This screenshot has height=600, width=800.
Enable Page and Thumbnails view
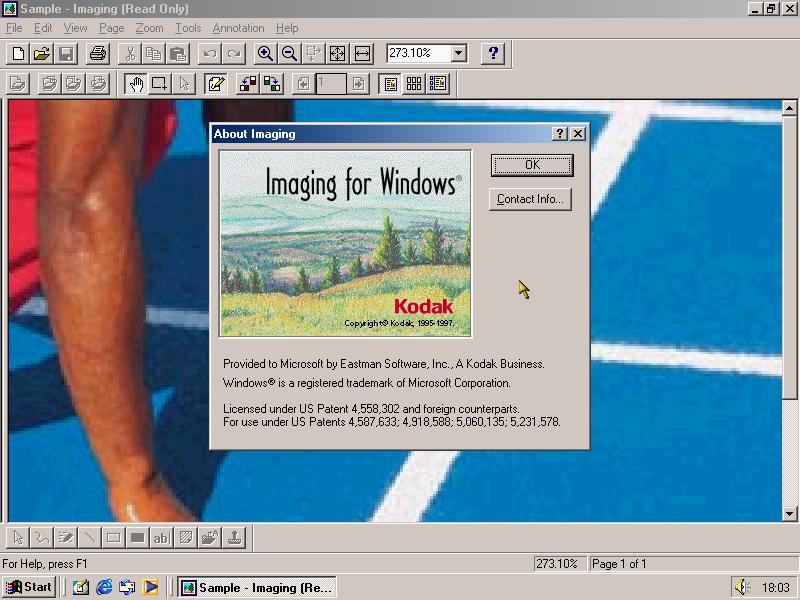[438, 84]
